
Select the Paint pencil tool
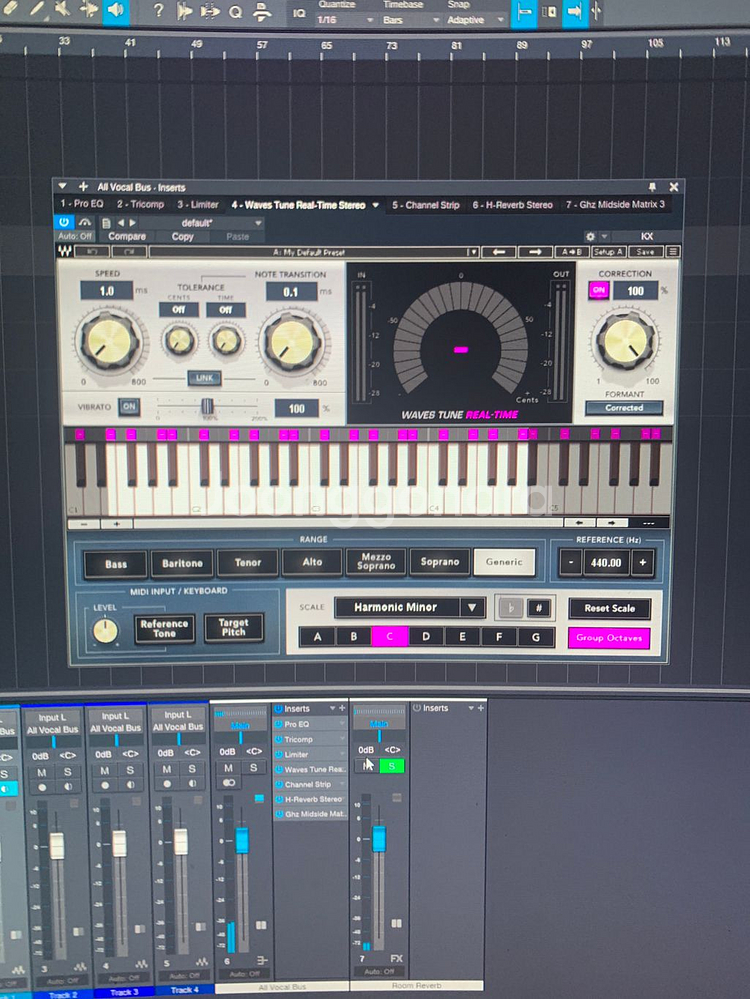coord(37,9)
